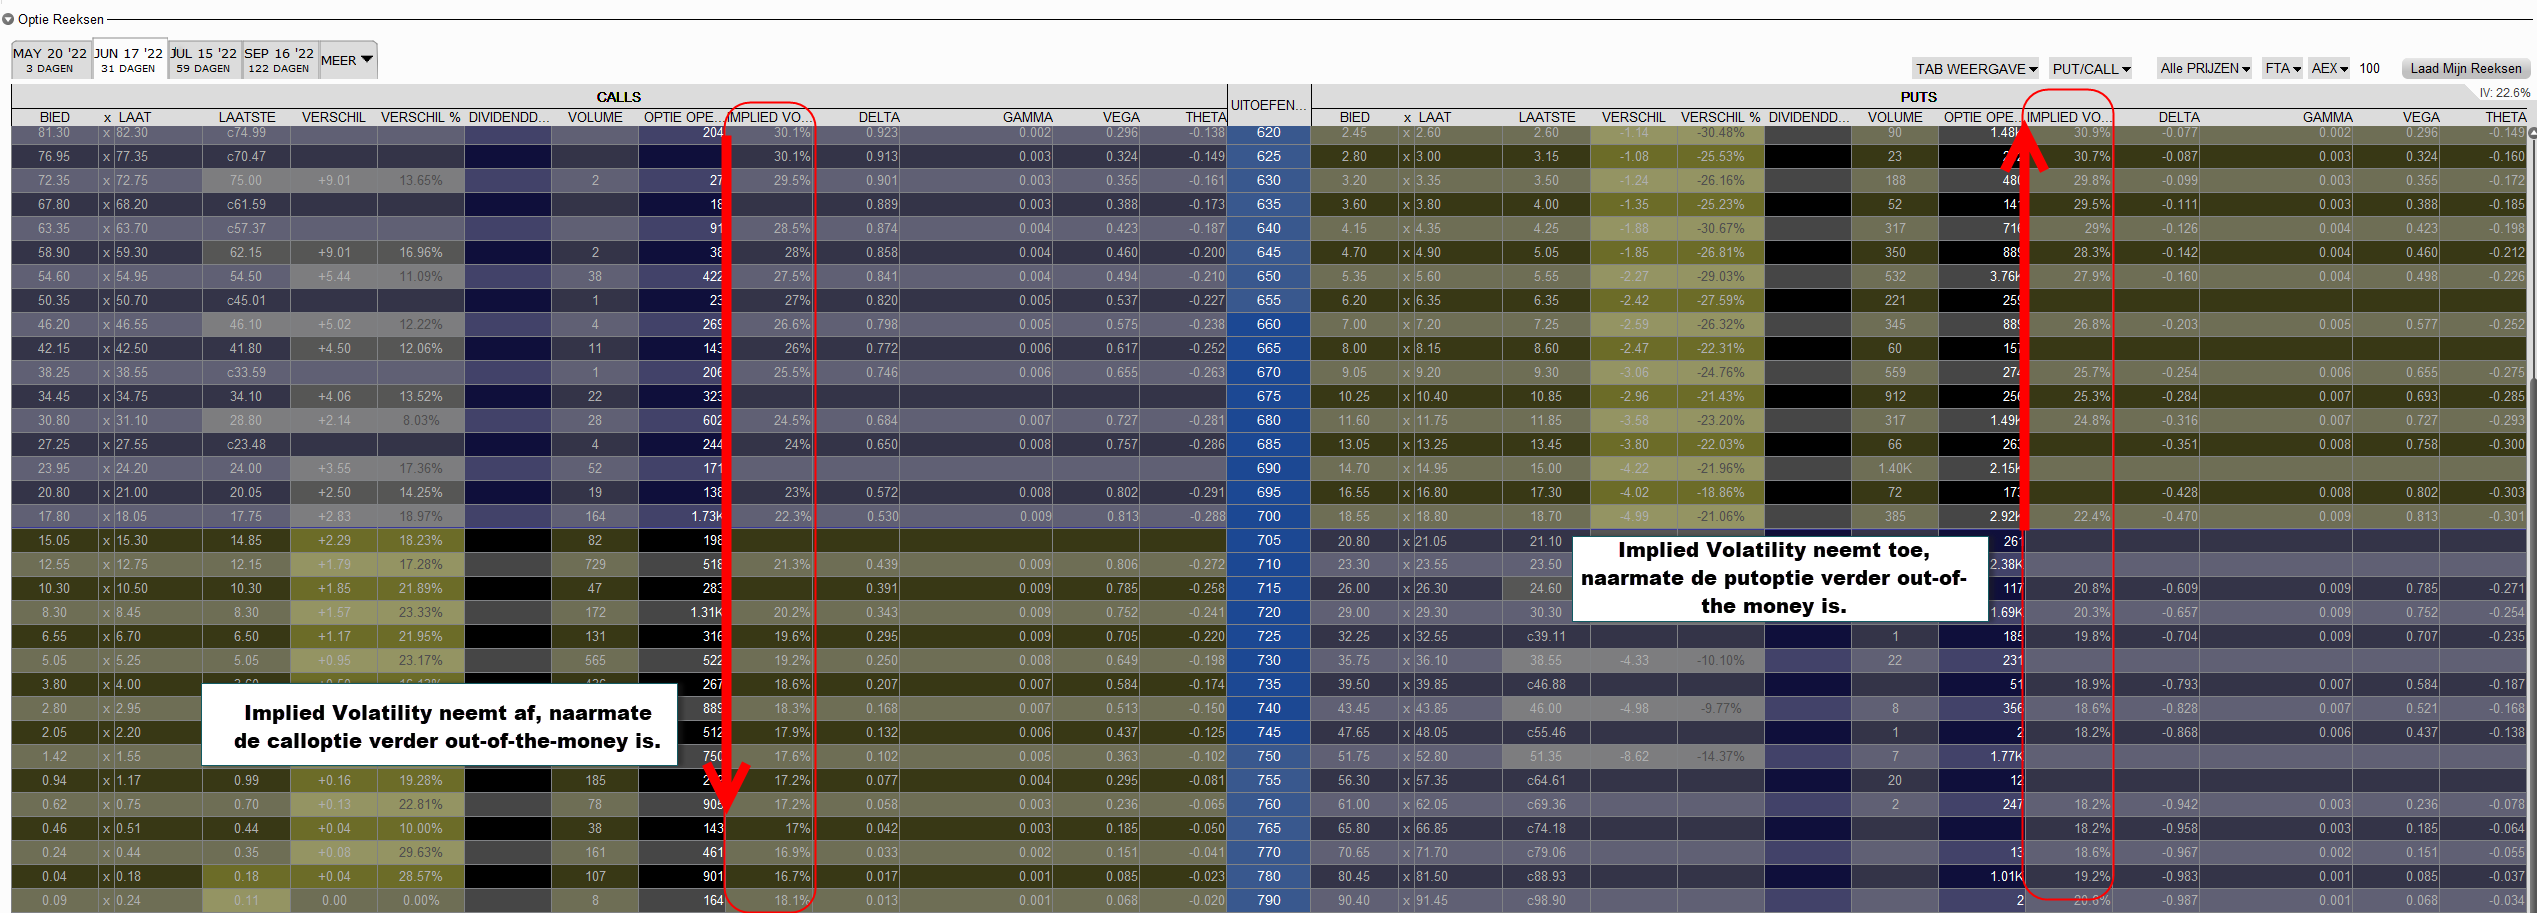Click the call bid 81.30 at strike 620
The width and height of the screenshot is (2537, 913).
55,132
